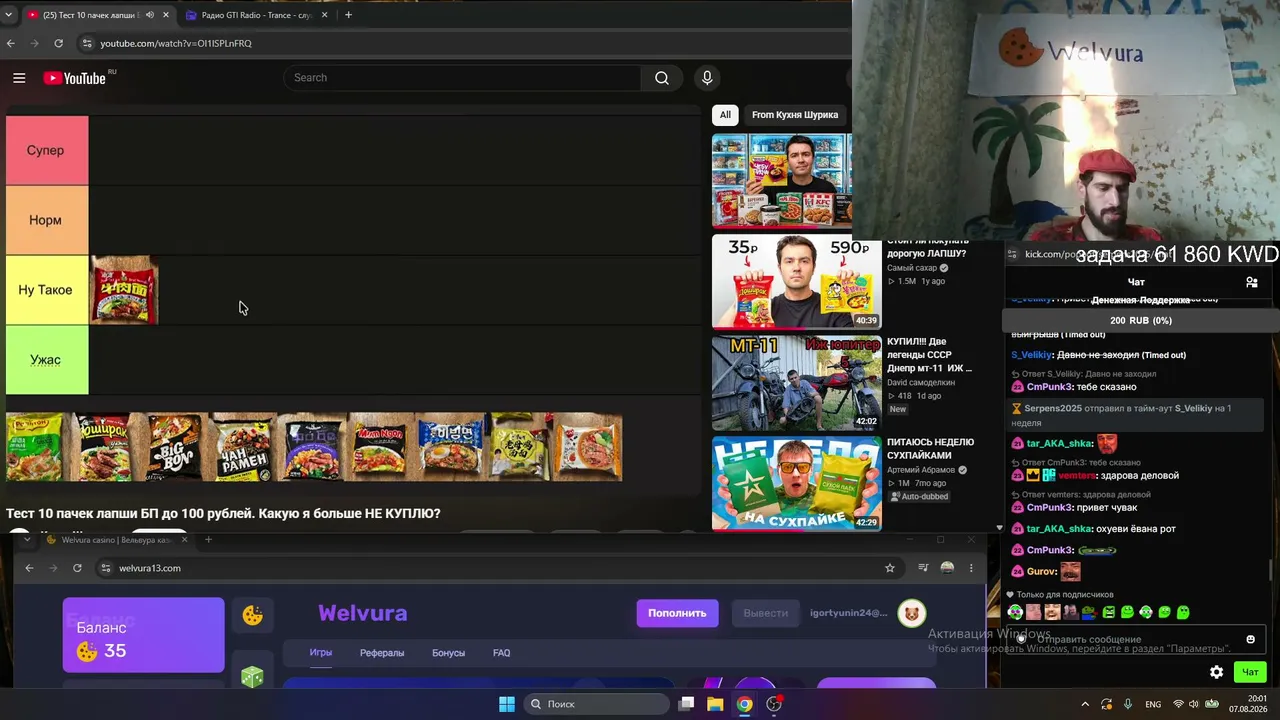
Task: Click the video title Тест 10 пачек лапши
Action: click(223, 513)
